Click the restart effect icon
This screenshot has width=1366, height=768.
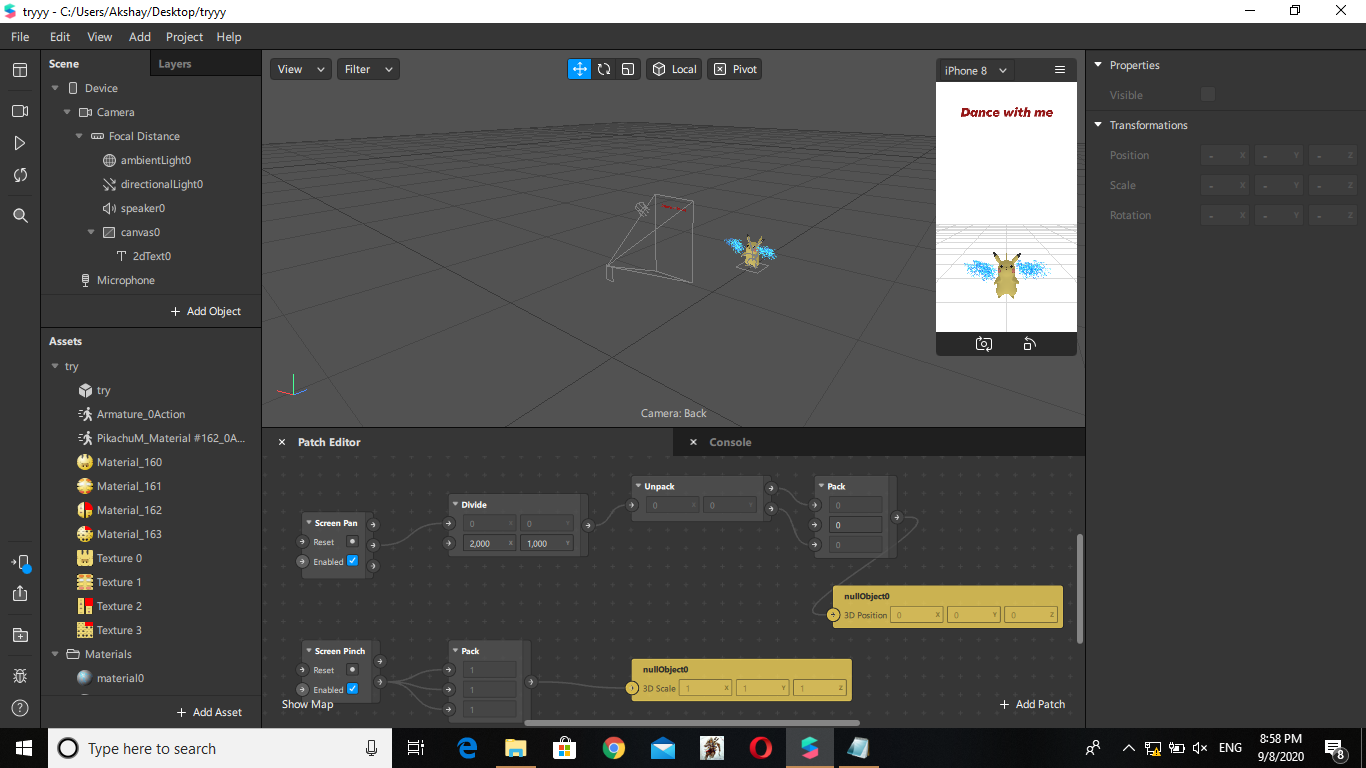coord(20,175)
